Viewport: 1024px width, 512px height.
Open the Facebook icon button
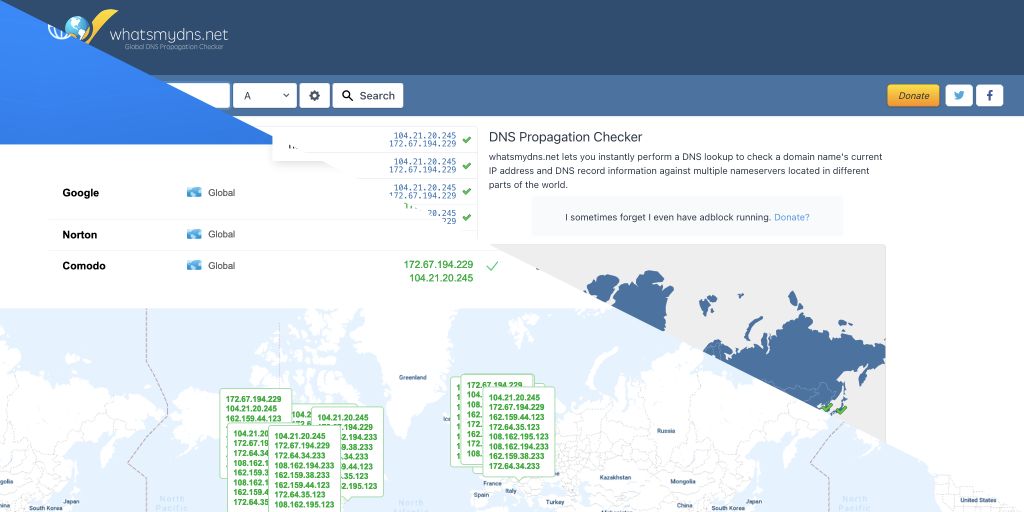pyautogui.click(x=989, y=95)
